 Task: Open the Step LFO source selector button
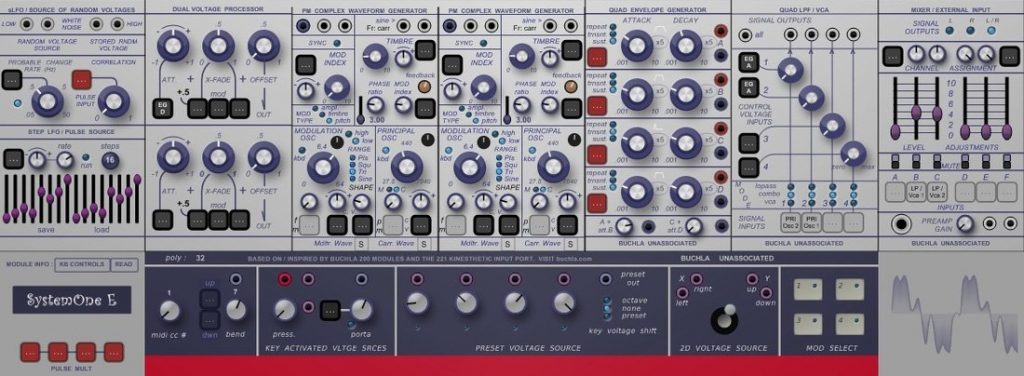(12, 159)
